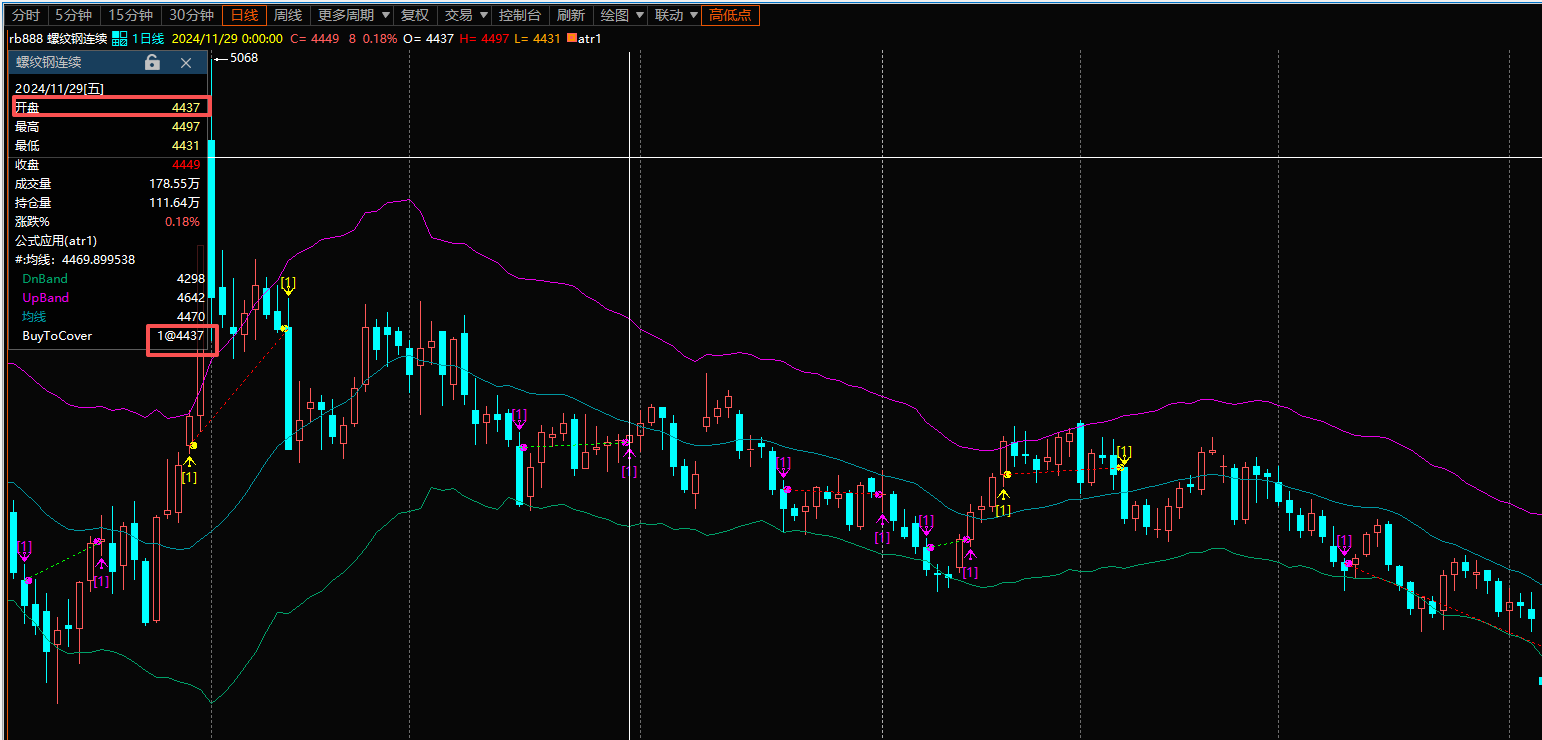Click the lock icon in the 螺纹钢连续 info panel
The width and height of the screenshot is (1542, 740).
point(152,62)
